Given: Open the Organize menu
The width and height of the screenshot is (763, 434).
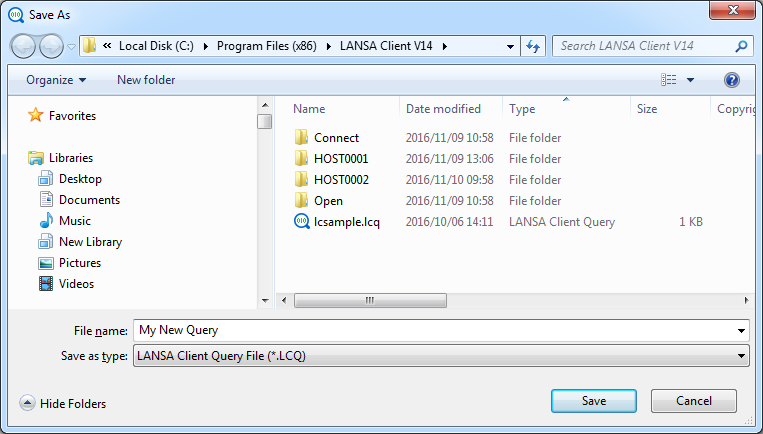Looking at the screenshot, I should pos(56,80).
